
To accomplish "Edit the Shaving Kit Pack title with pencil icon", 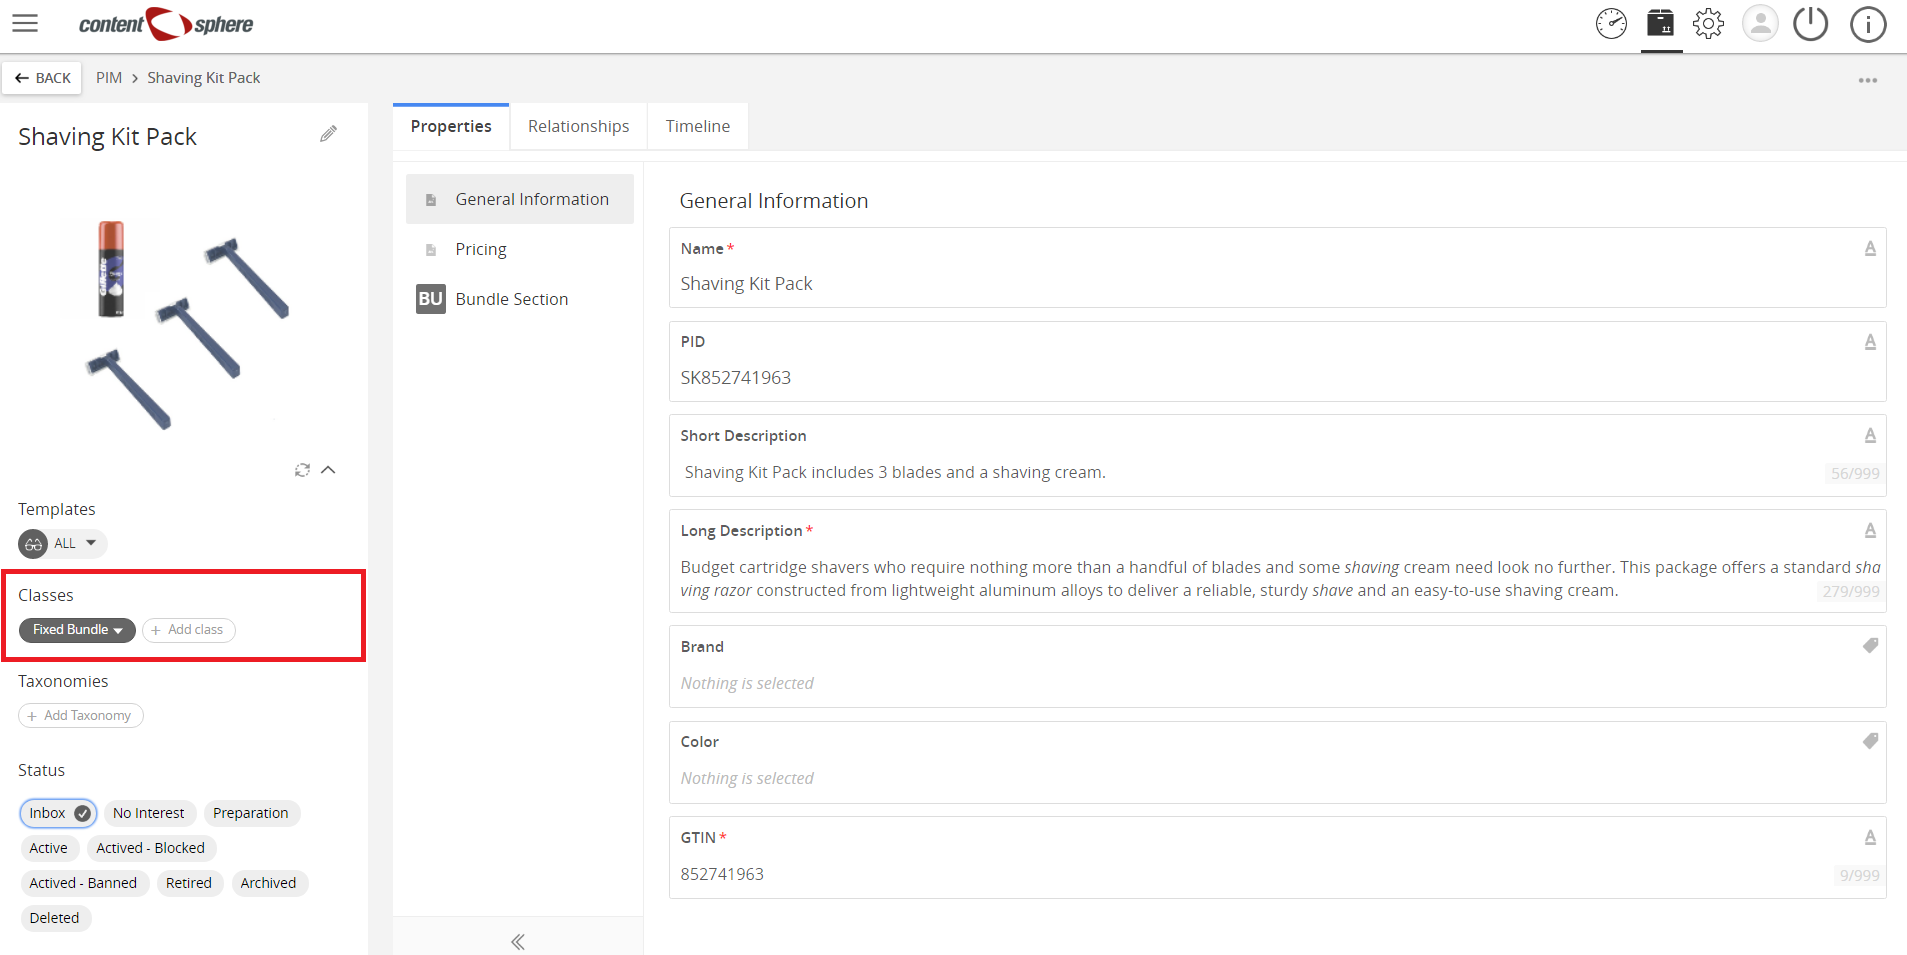I will pyautogui.click(x=328, y=134).
